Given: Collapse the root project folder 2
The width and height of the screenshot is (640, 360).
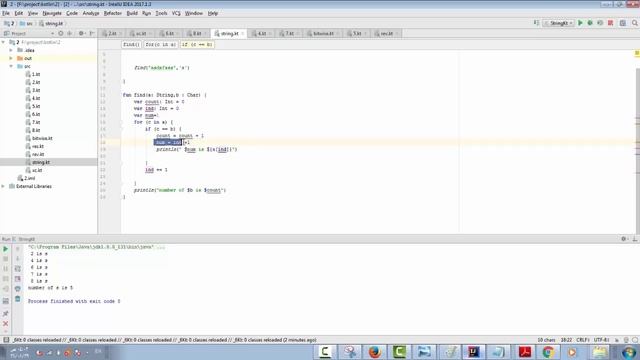Looking at the screenshot, I should coord(3,42).
